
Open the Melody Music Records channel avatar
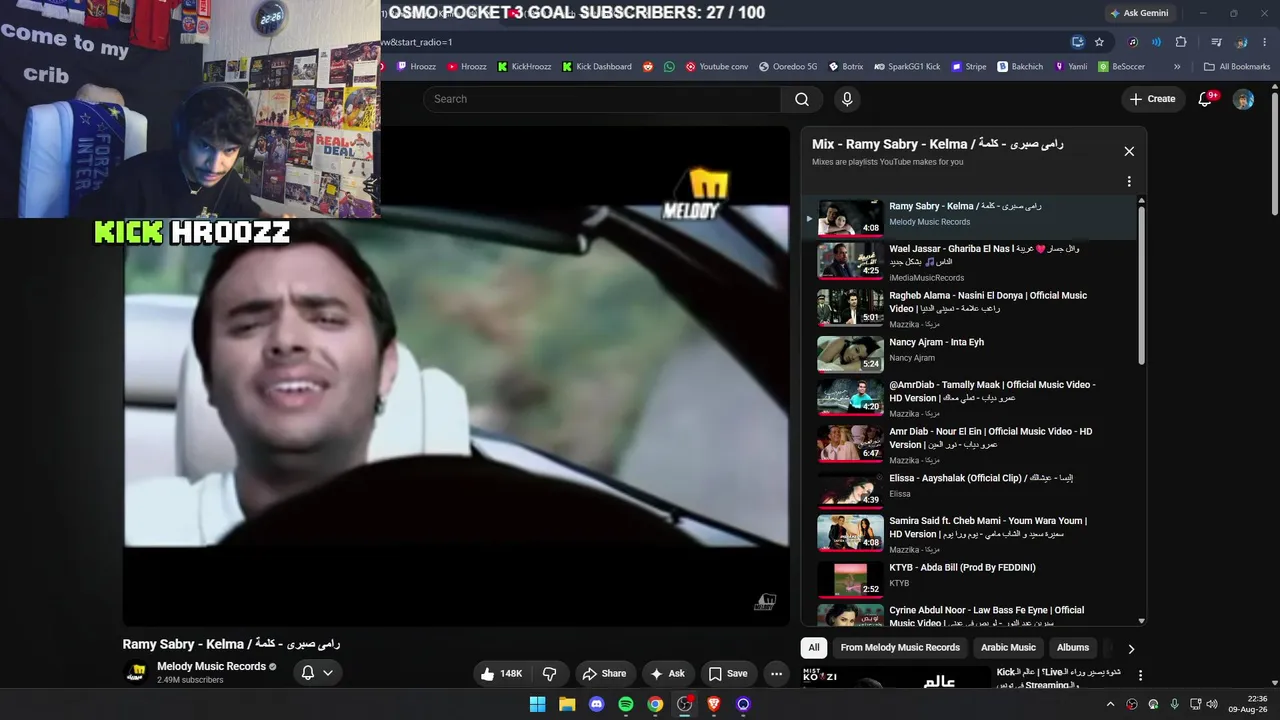click(x=135, y=673)
